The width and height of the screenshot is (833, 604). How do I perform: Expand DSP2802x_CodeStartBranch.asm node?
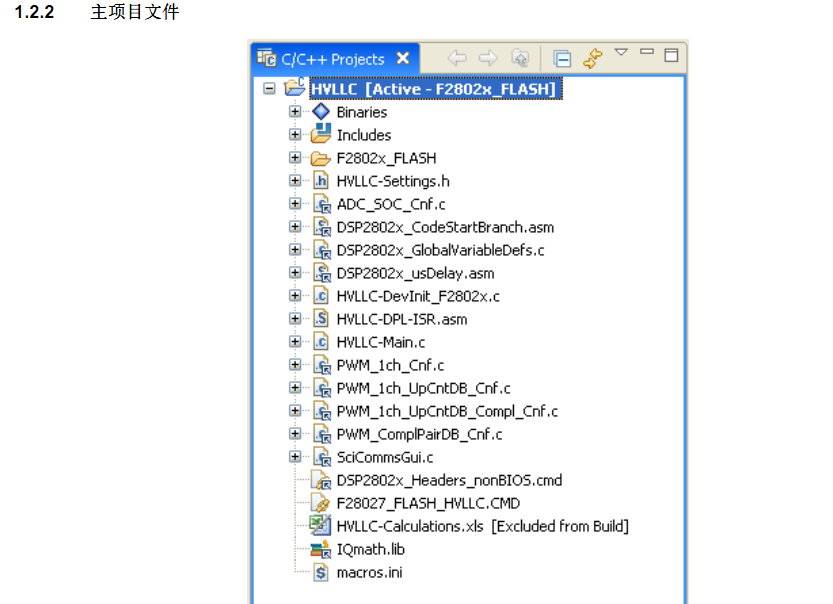tap(295, 226)
